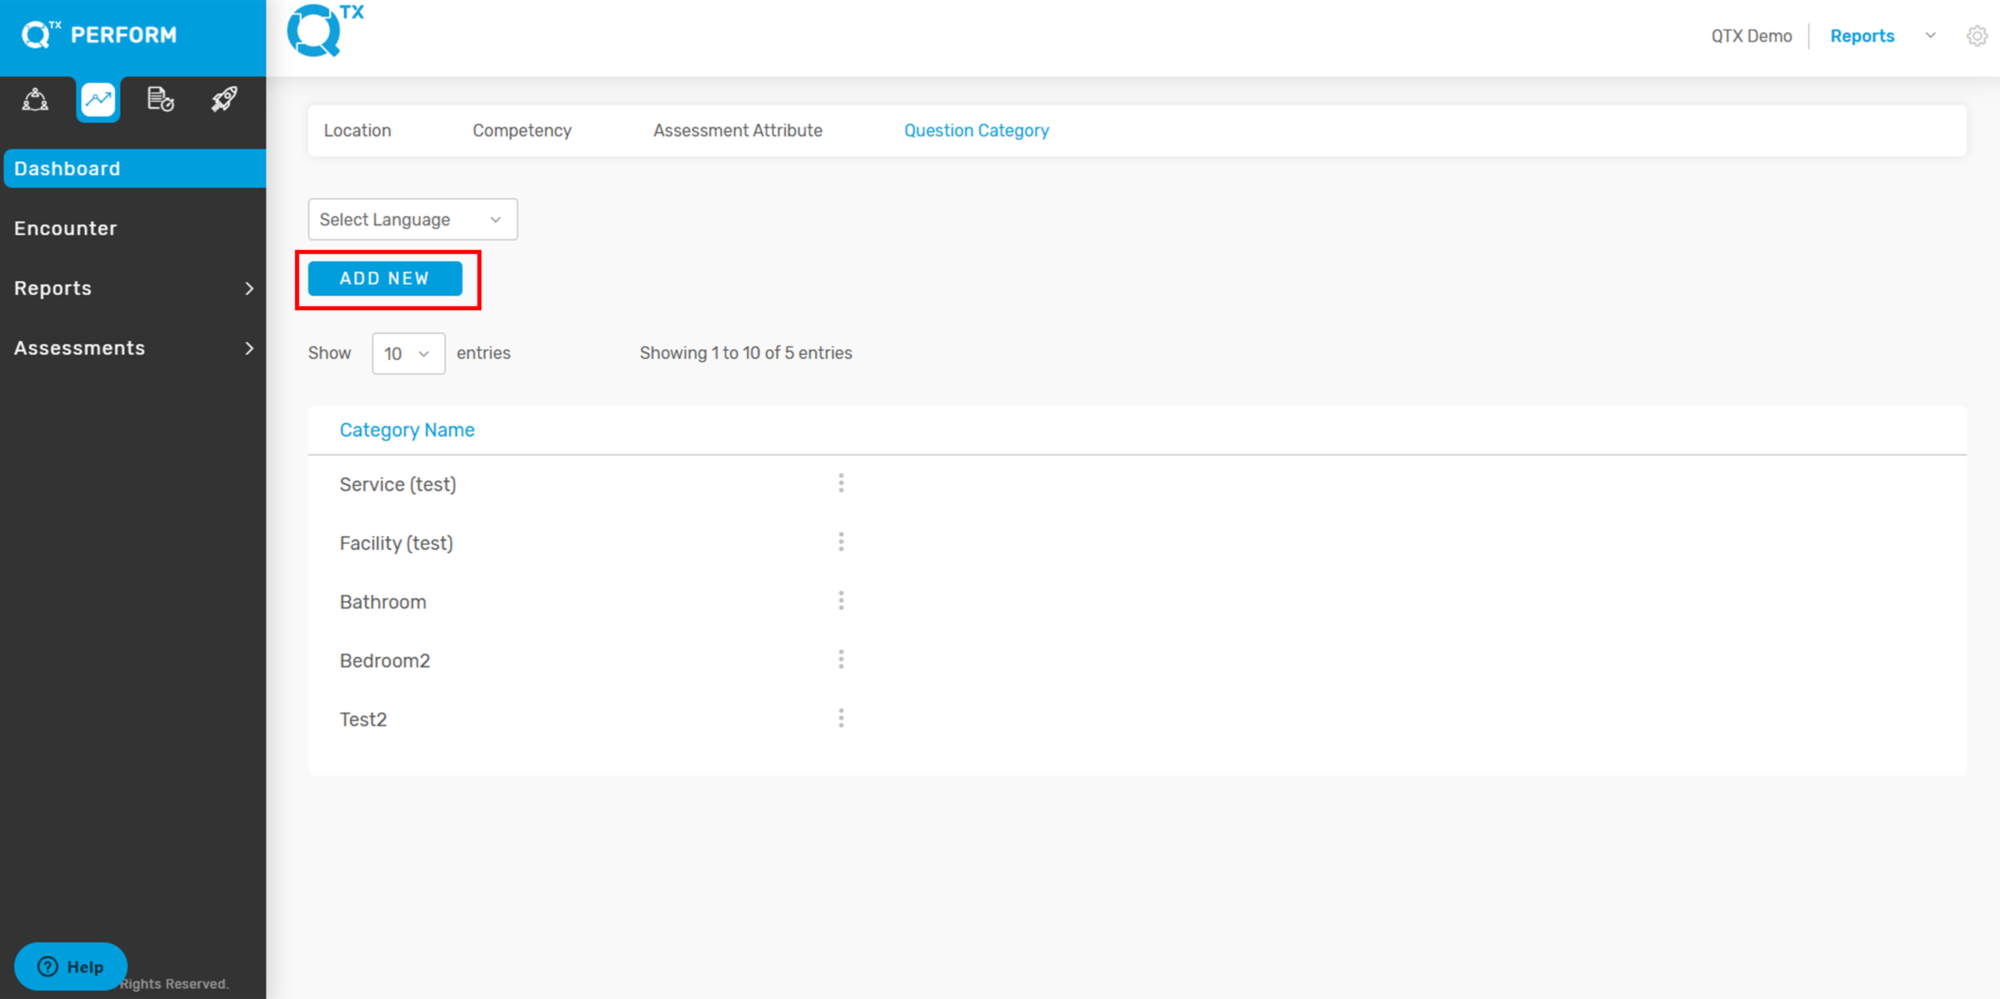The height and width of the screenshot is (999, 2000).
Task: Open the show entries count dropdown
Action: [x=408, y=354]
